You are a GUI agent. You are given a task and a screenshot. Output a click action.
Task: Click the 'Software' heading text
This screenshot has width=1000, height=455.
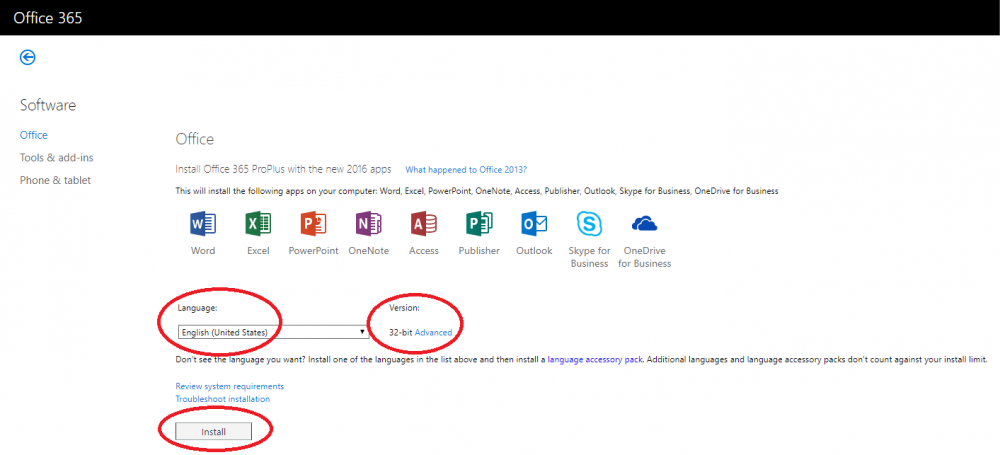(48, 105)
